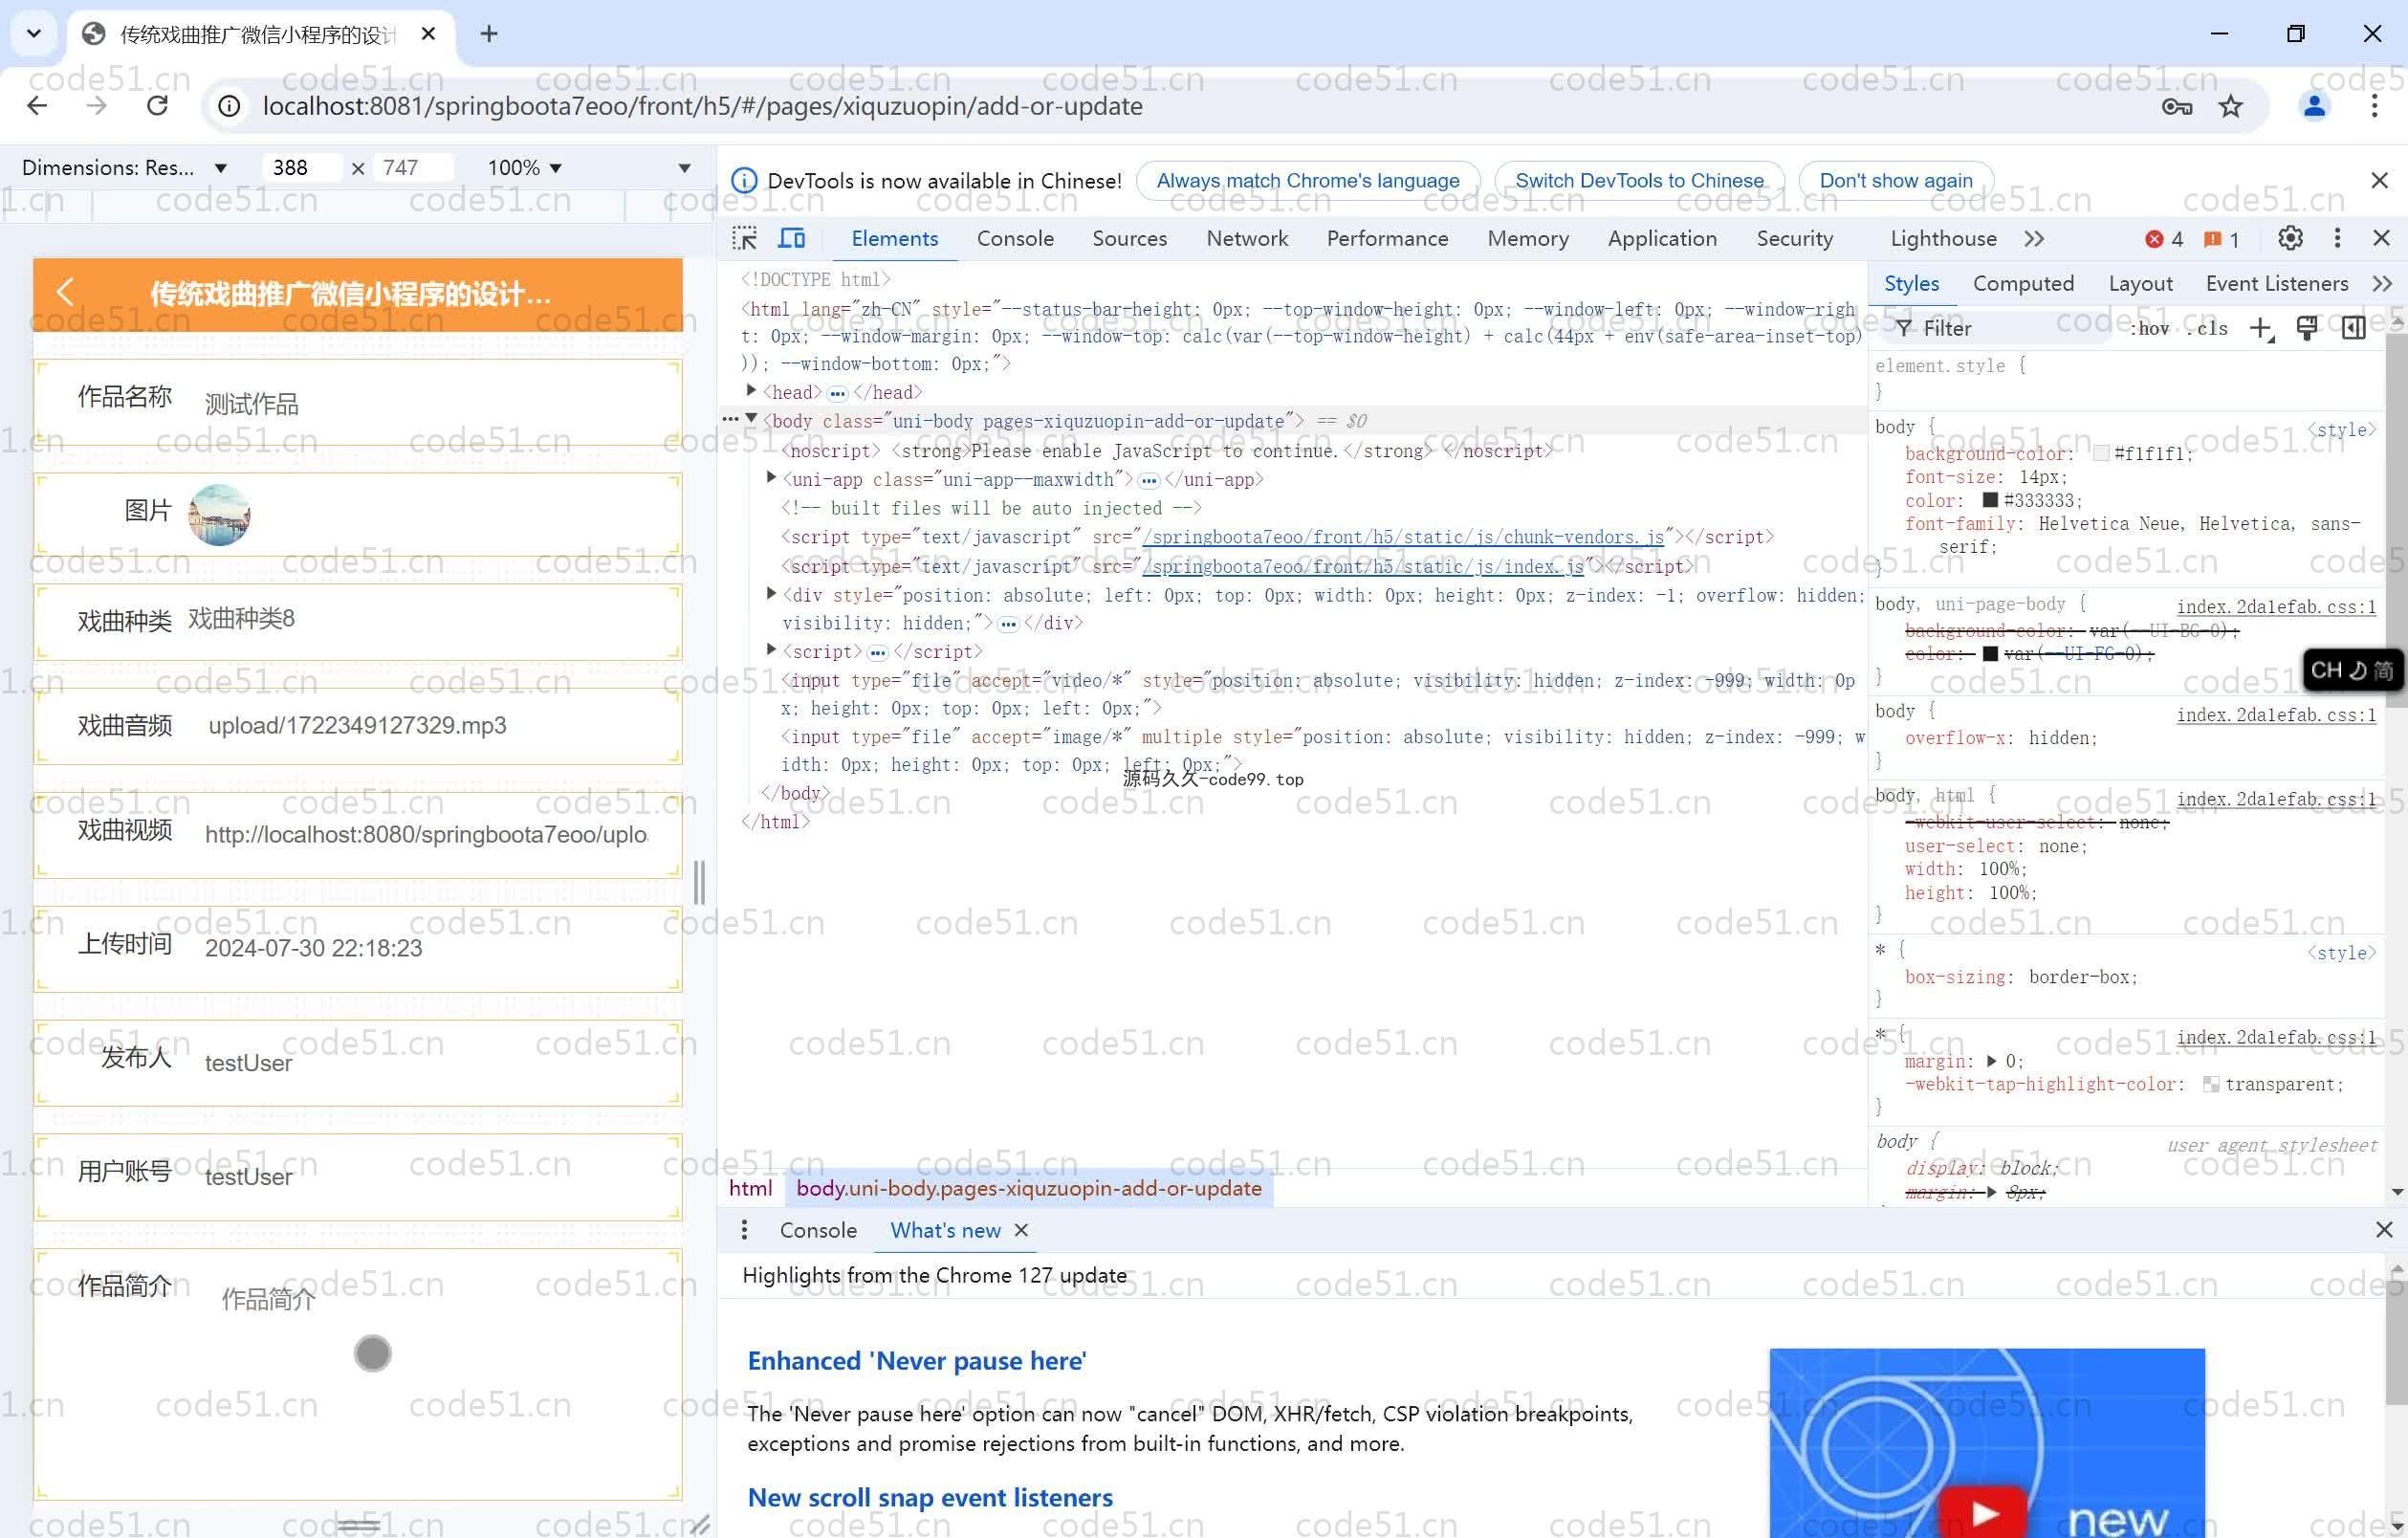
Task: Open the 100% zoom dropdown
Action: [x=524, y=168]
